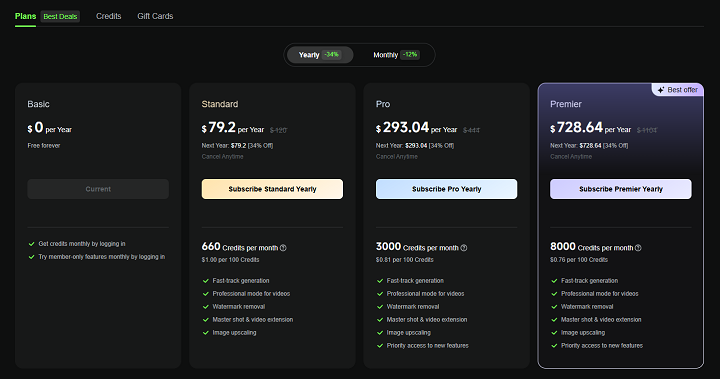Click Priority access to new features in Pro

[x=428, y=345]
